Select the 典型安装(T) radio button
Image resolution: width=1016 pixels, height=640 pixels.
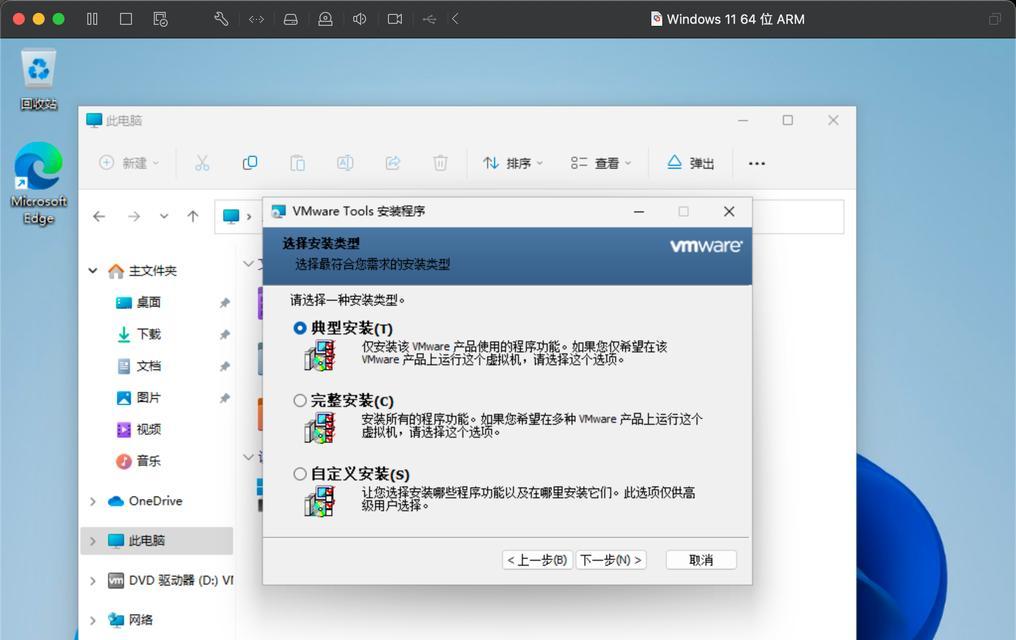pyautogui.click(x=299, y=328)
